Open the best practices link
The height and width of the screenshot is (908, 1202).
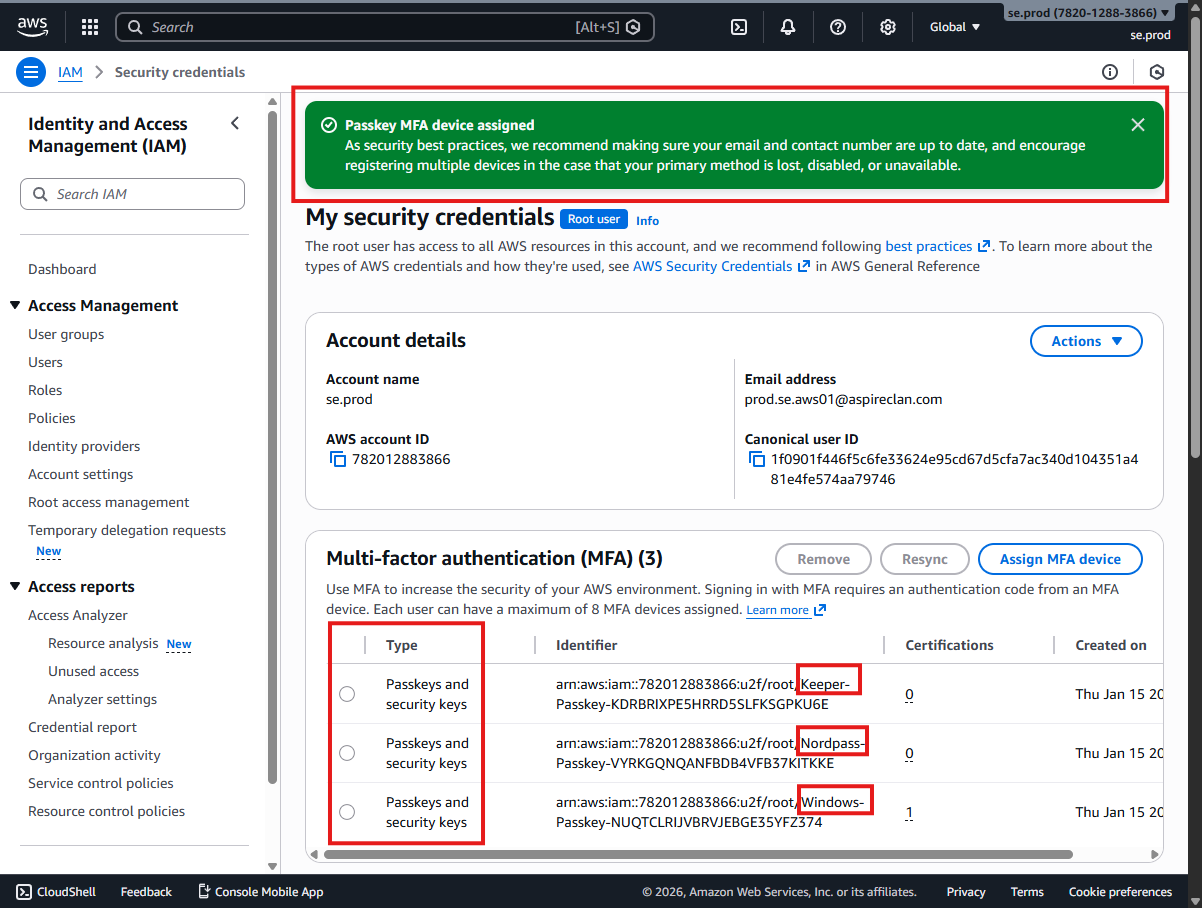[x=937, y=246]
